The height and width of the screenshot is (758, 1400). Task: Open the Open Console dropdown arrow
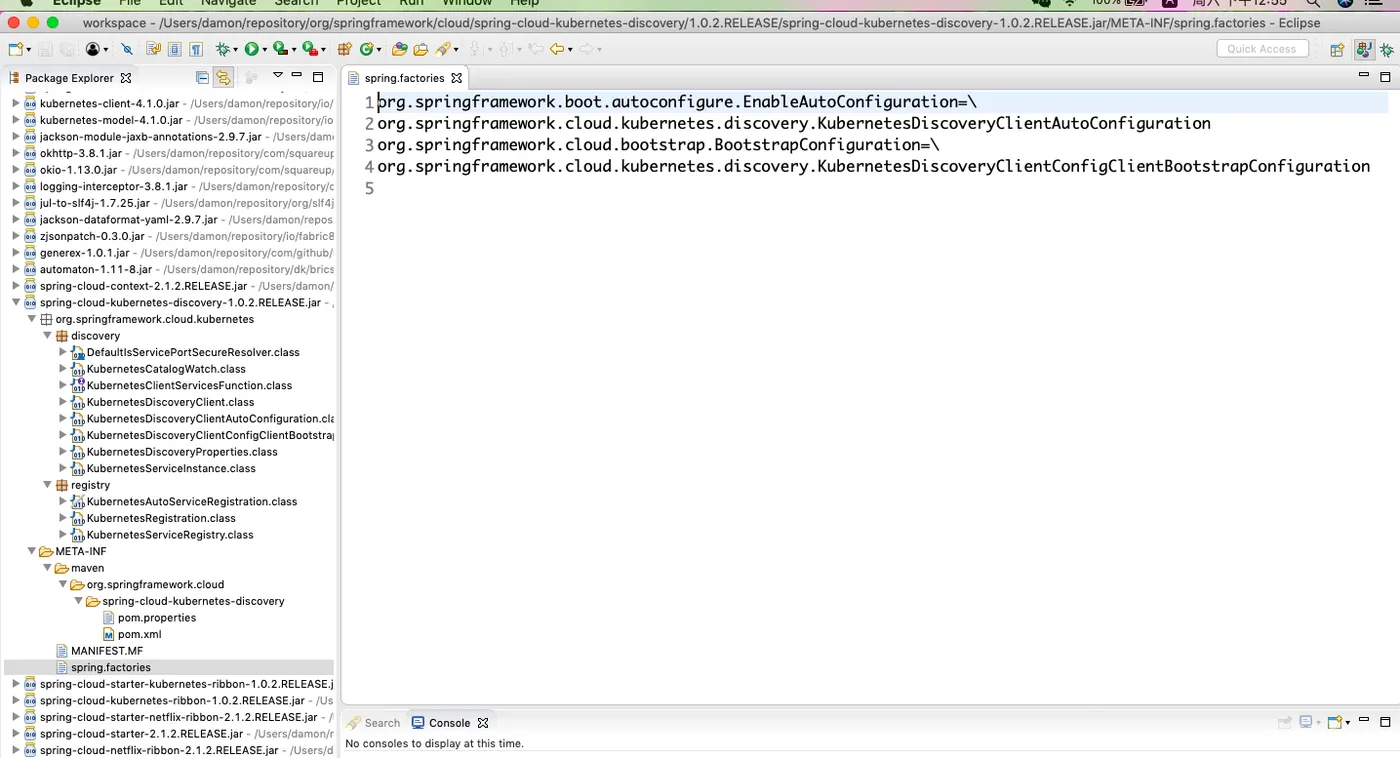pos(1348,722)
